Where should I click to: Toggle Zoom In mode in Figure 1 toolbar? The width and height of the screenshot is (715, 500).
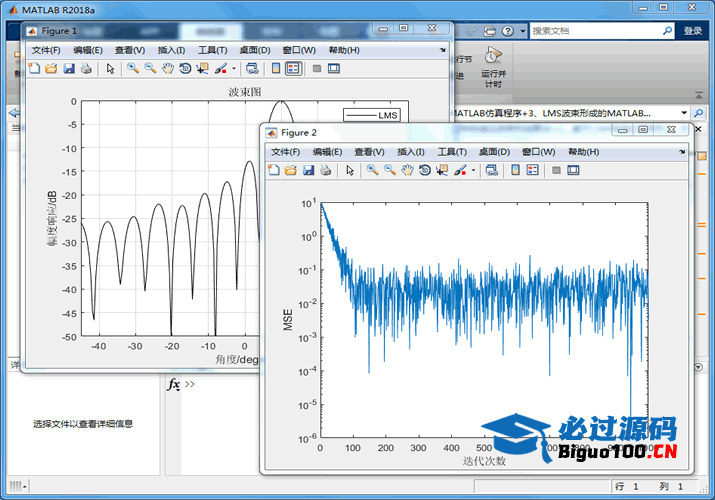(133, 68)
